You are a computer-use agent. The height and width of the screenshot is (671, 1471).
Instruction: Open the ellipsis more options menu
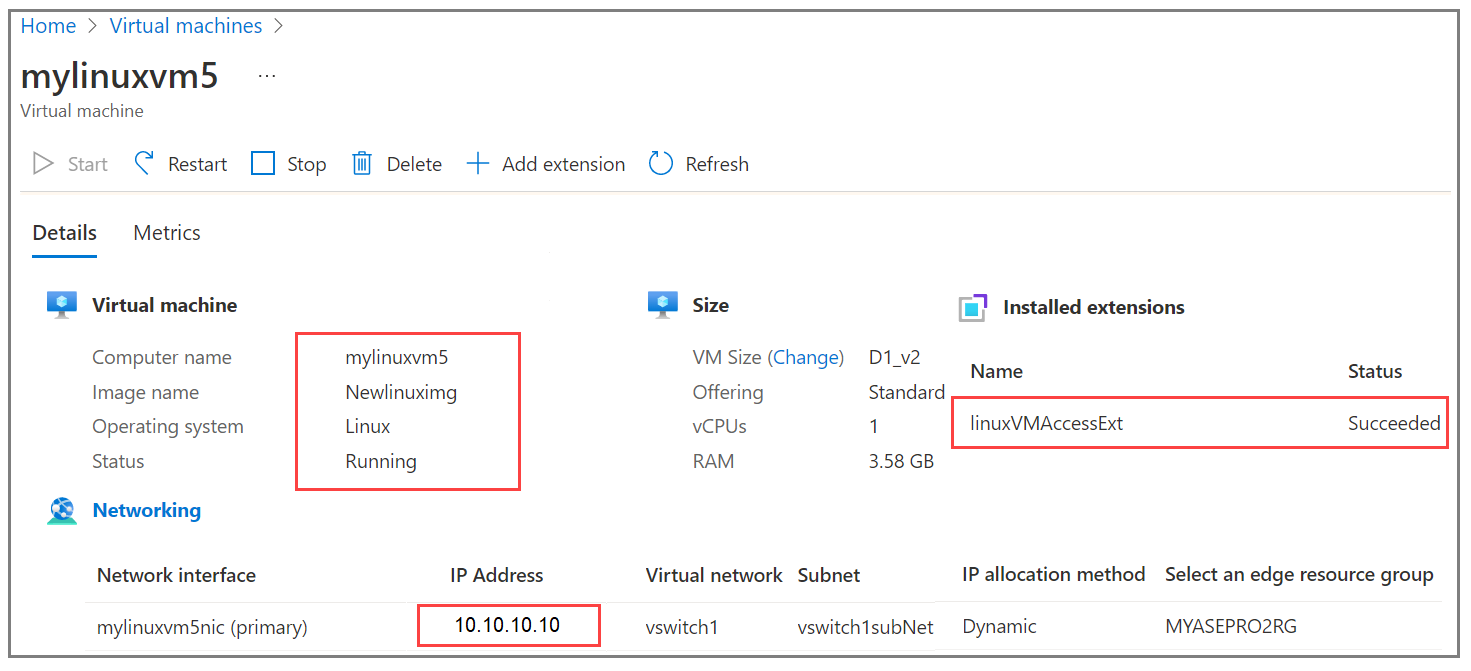coord(267,77)
